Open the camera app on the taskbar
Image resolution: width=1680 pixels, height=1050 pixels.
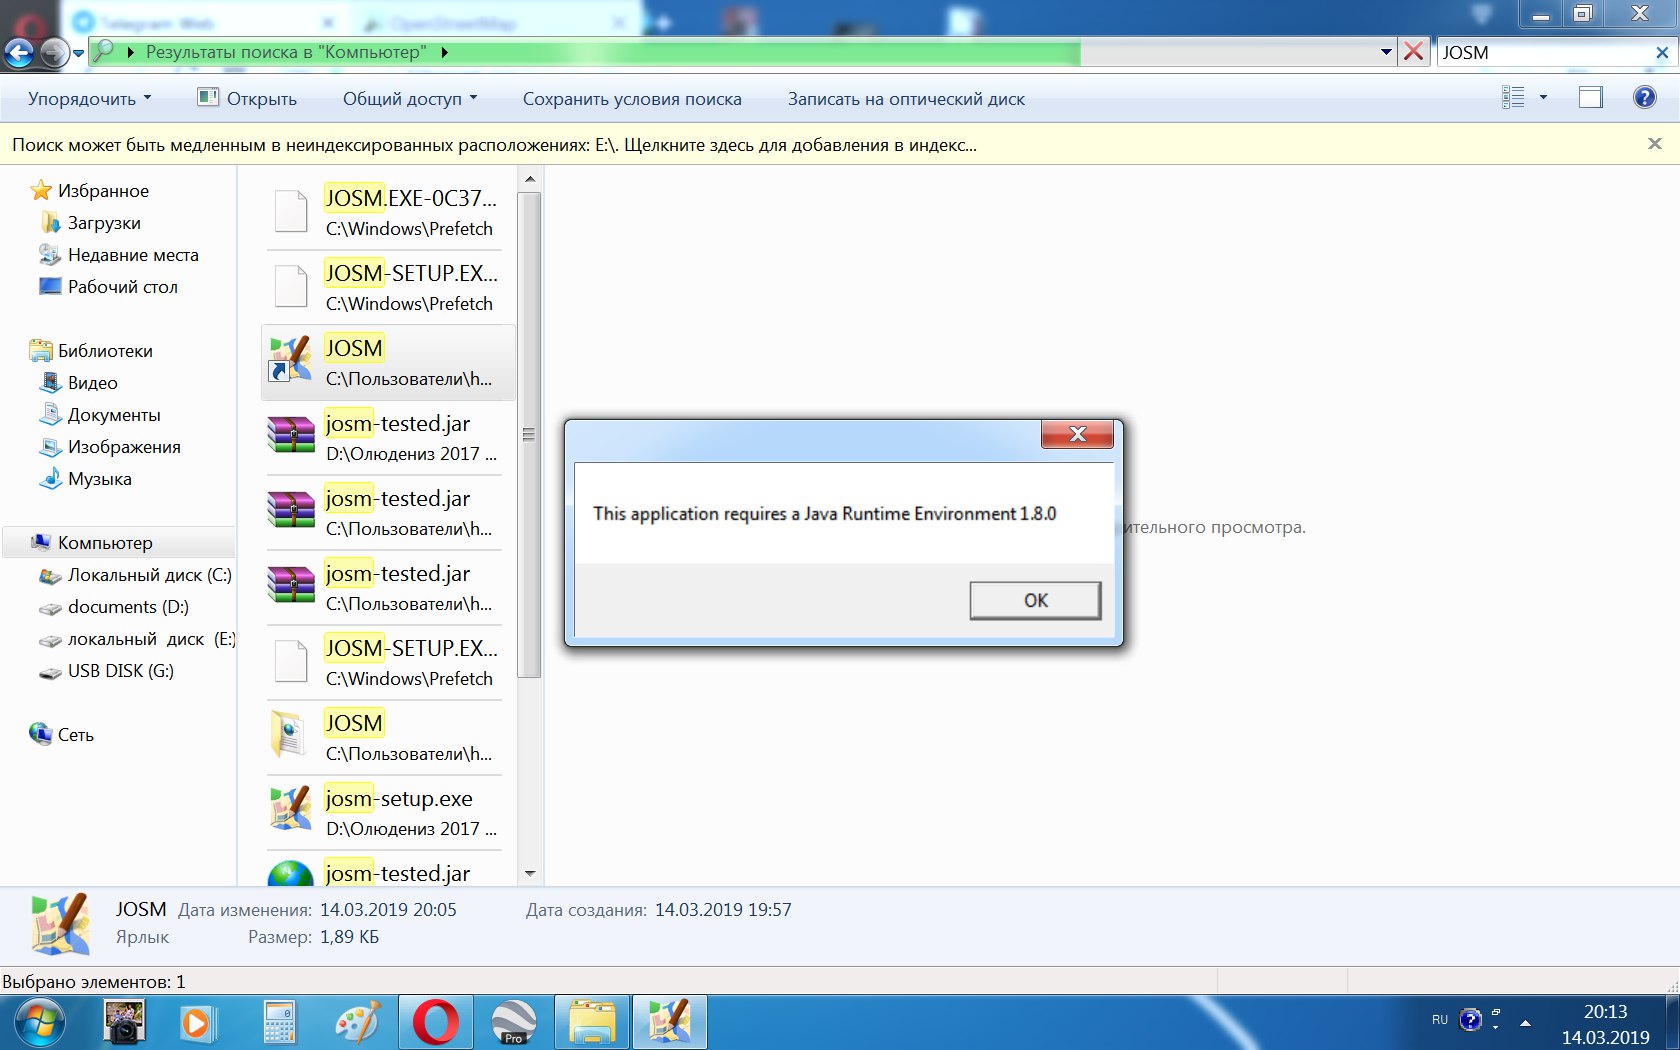pyautogui.click(x=124, y=1022)
